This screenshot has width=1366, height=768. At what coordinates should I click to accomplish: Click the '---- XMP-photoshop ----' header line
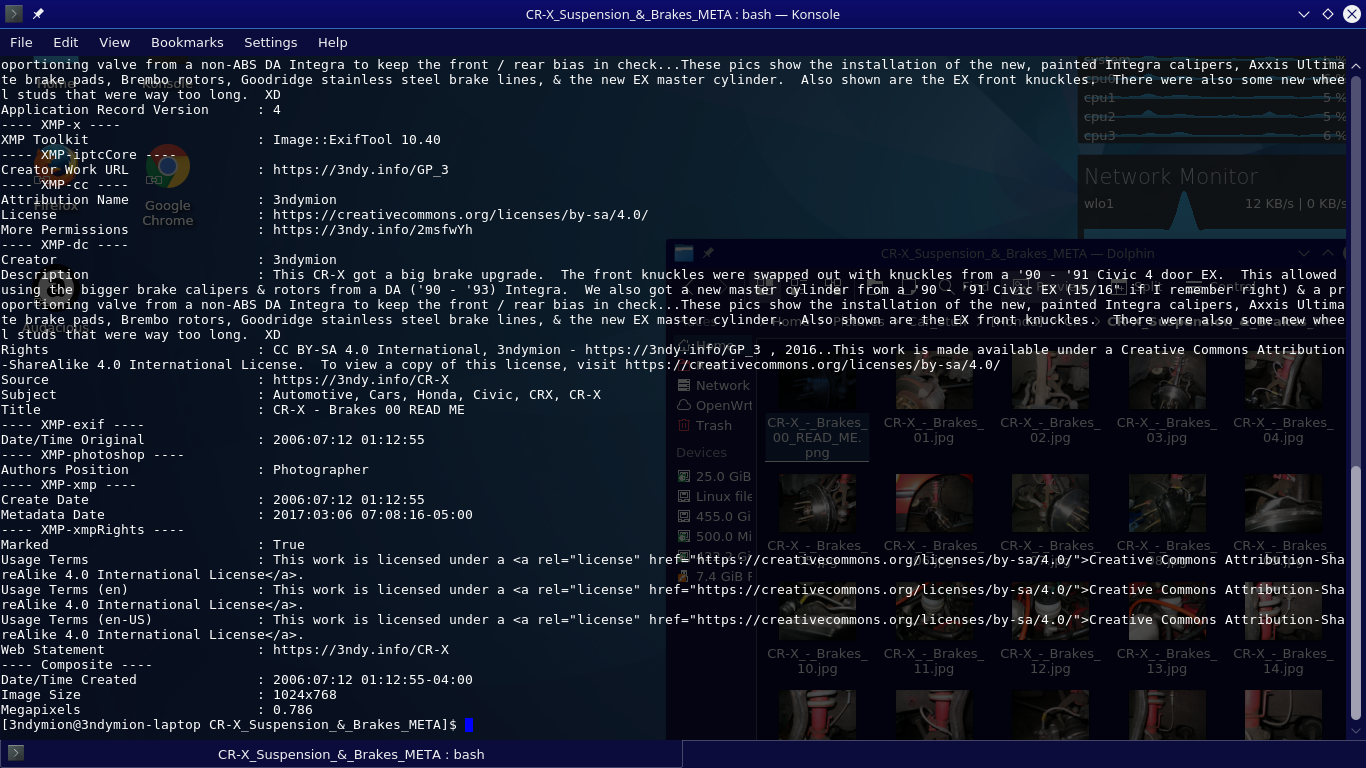(x=93, y=455)
